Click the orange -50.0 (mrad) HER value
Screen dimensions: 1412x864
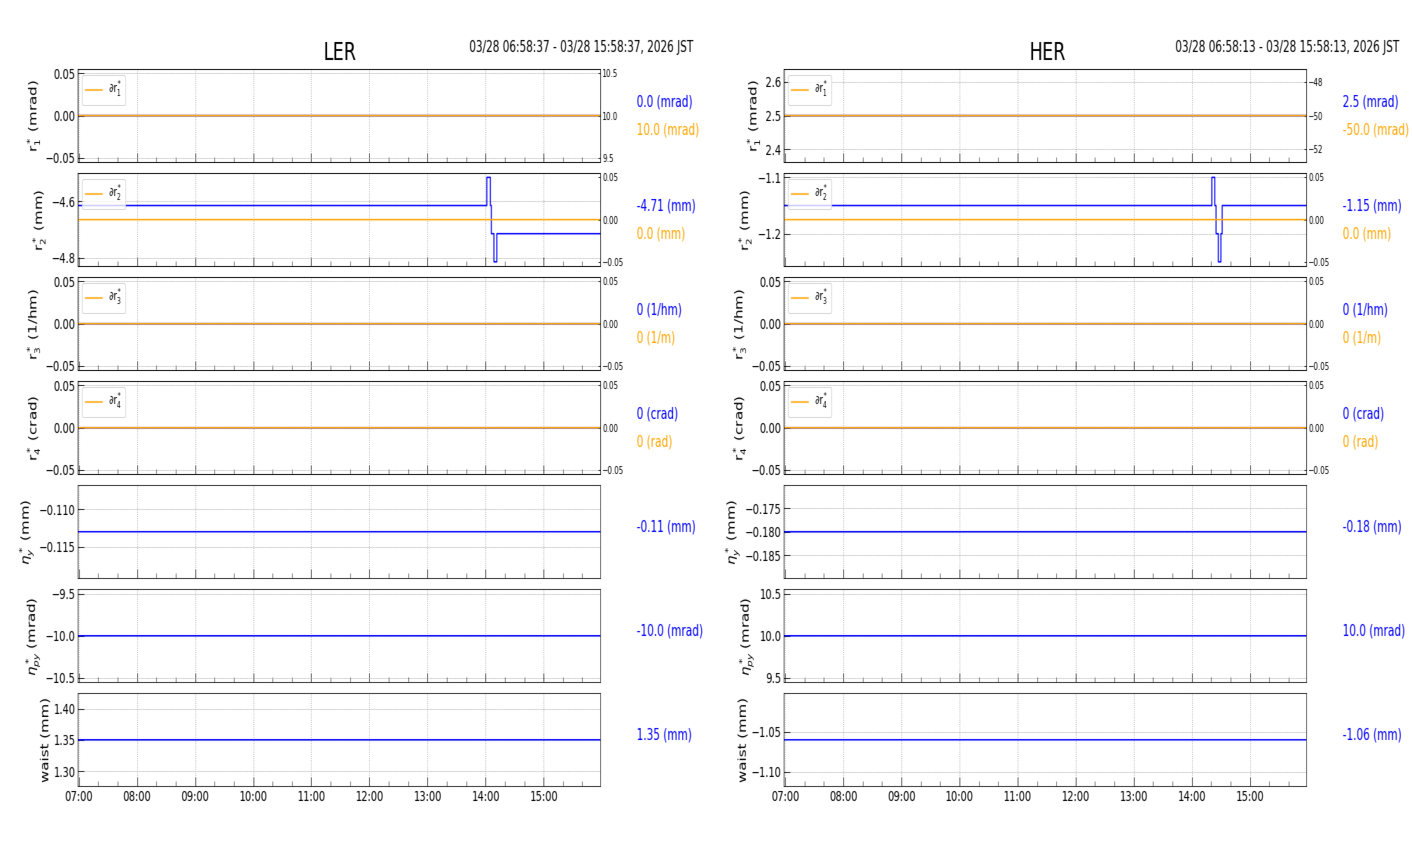tap(1375, 130)
